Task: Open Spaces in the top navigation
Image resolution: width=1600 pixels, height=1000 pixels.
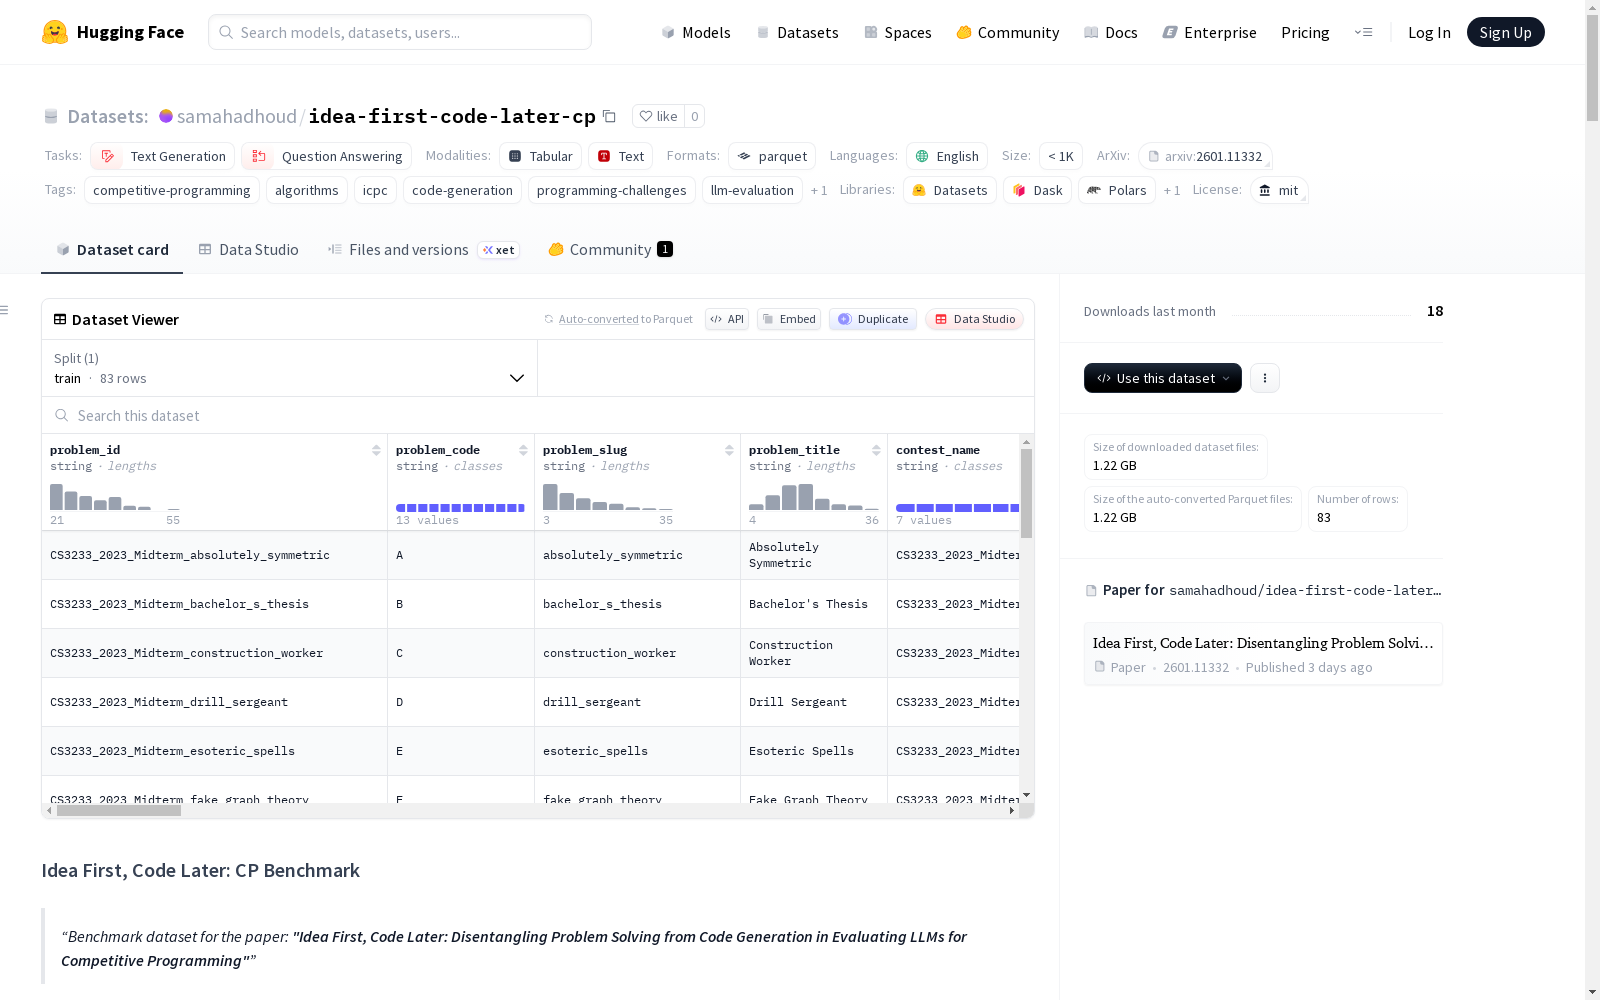Action: (x=898, y=32)
